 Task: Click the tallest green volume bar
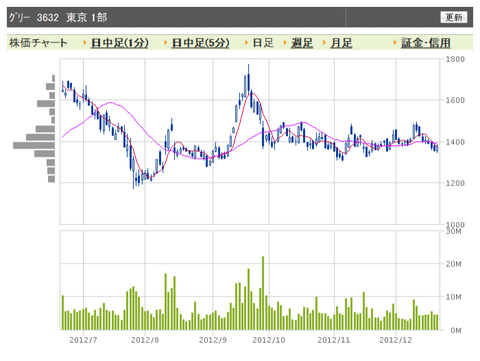pyautogui.click(x=263, y=293)
